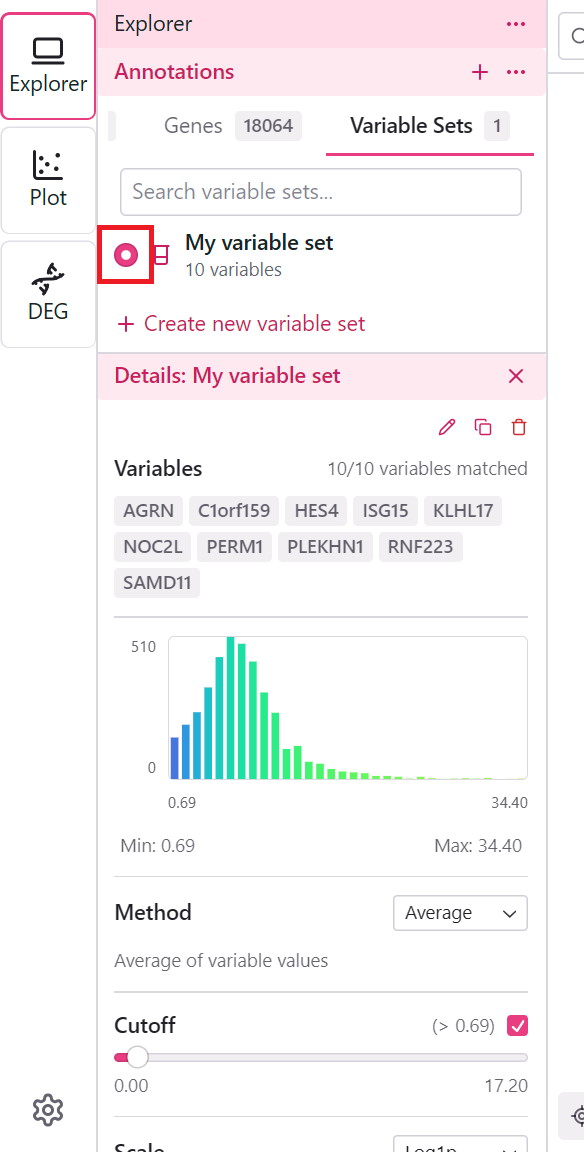Open the Plot panel

pyautogui.click(x=47, y=180)
